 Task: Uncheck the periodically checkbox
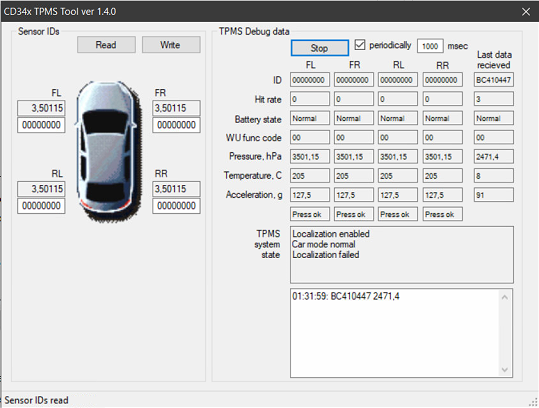click(x=360, y=45)
